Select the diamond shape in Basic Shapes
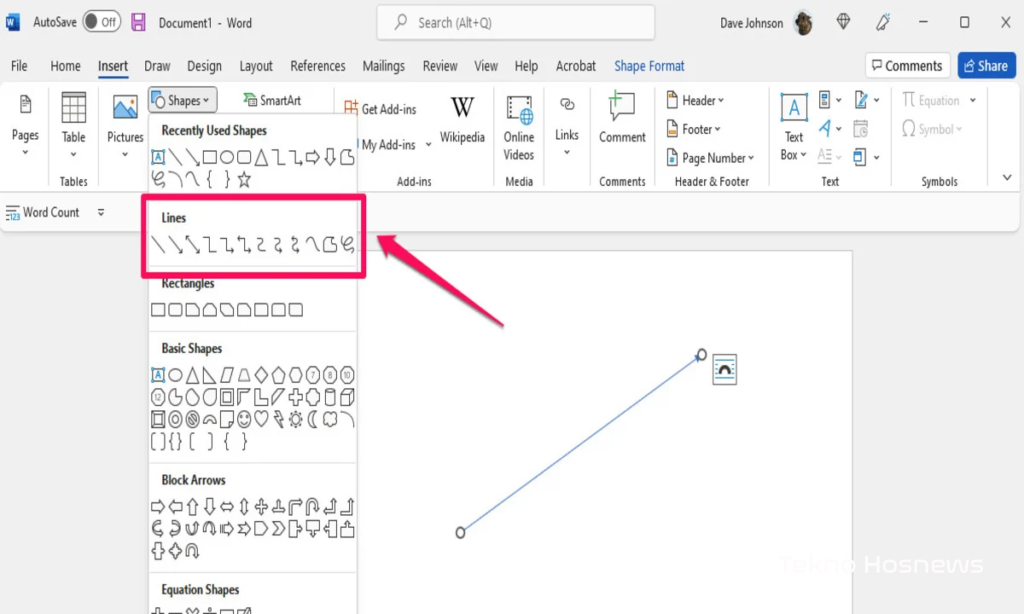1024x614 pixels. (261, 375)
